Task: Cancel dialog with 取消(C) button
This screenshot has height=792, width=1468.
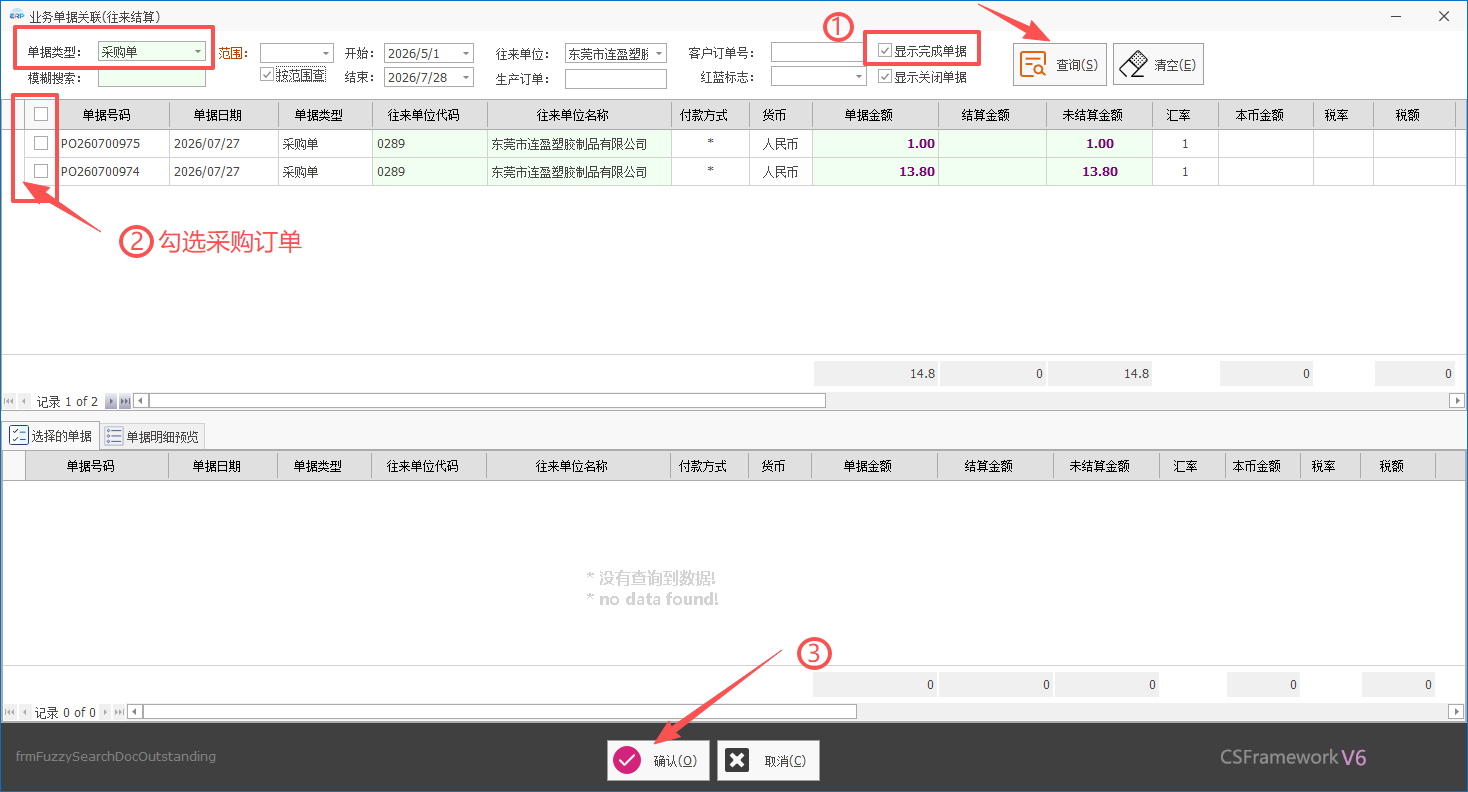Action: [768, 761]
